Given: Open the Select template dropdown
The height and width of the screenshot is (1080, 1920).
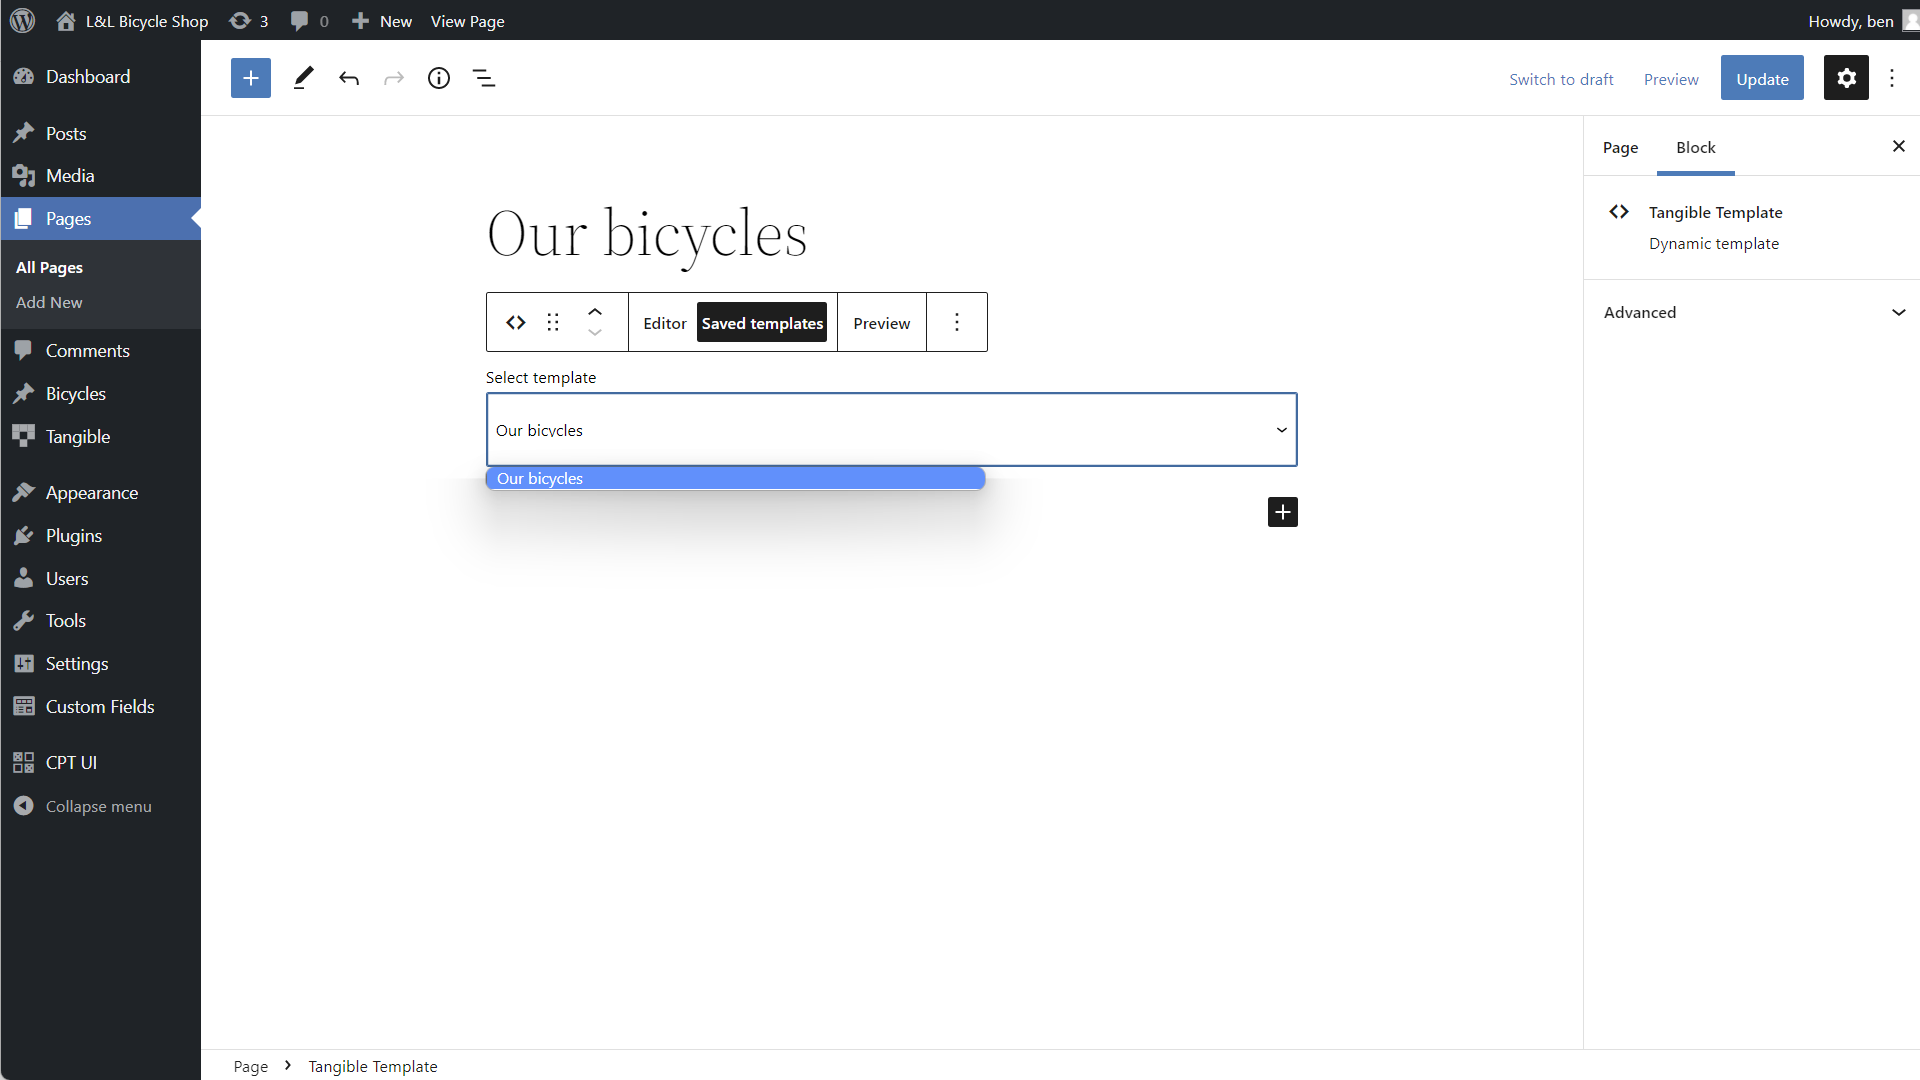Looking at the screenshot, I should click(891, 430).
